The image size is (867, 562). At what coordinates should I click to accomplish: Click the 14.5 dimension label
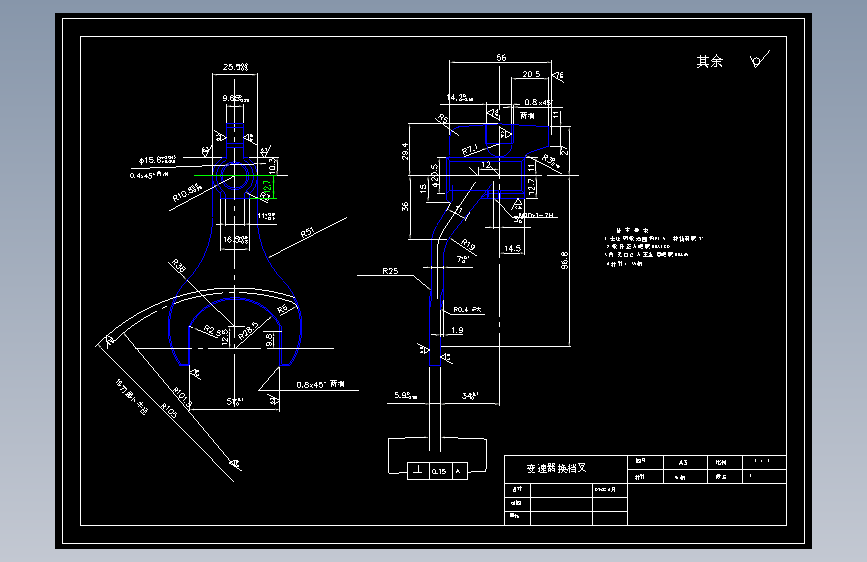513,248
